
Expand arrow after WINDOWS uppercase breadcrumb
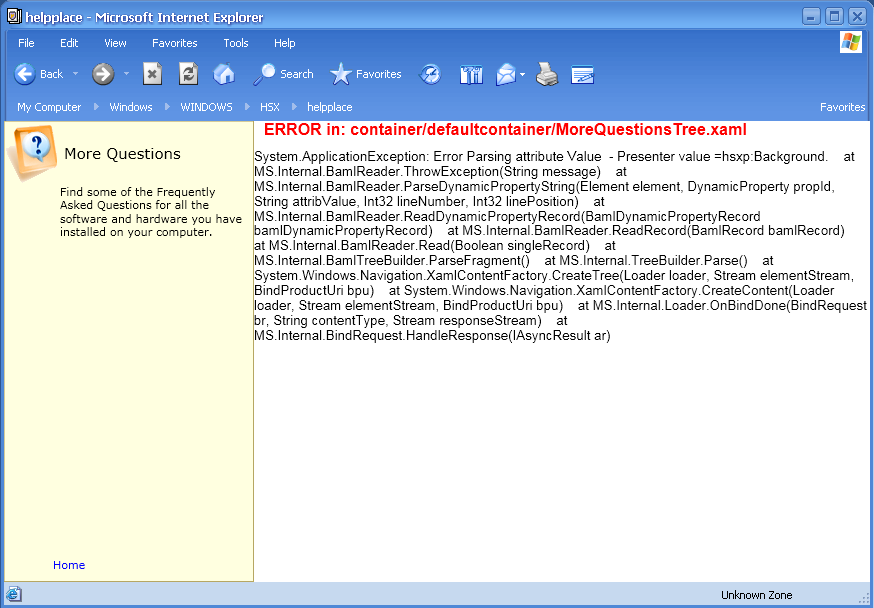[247, 106]
